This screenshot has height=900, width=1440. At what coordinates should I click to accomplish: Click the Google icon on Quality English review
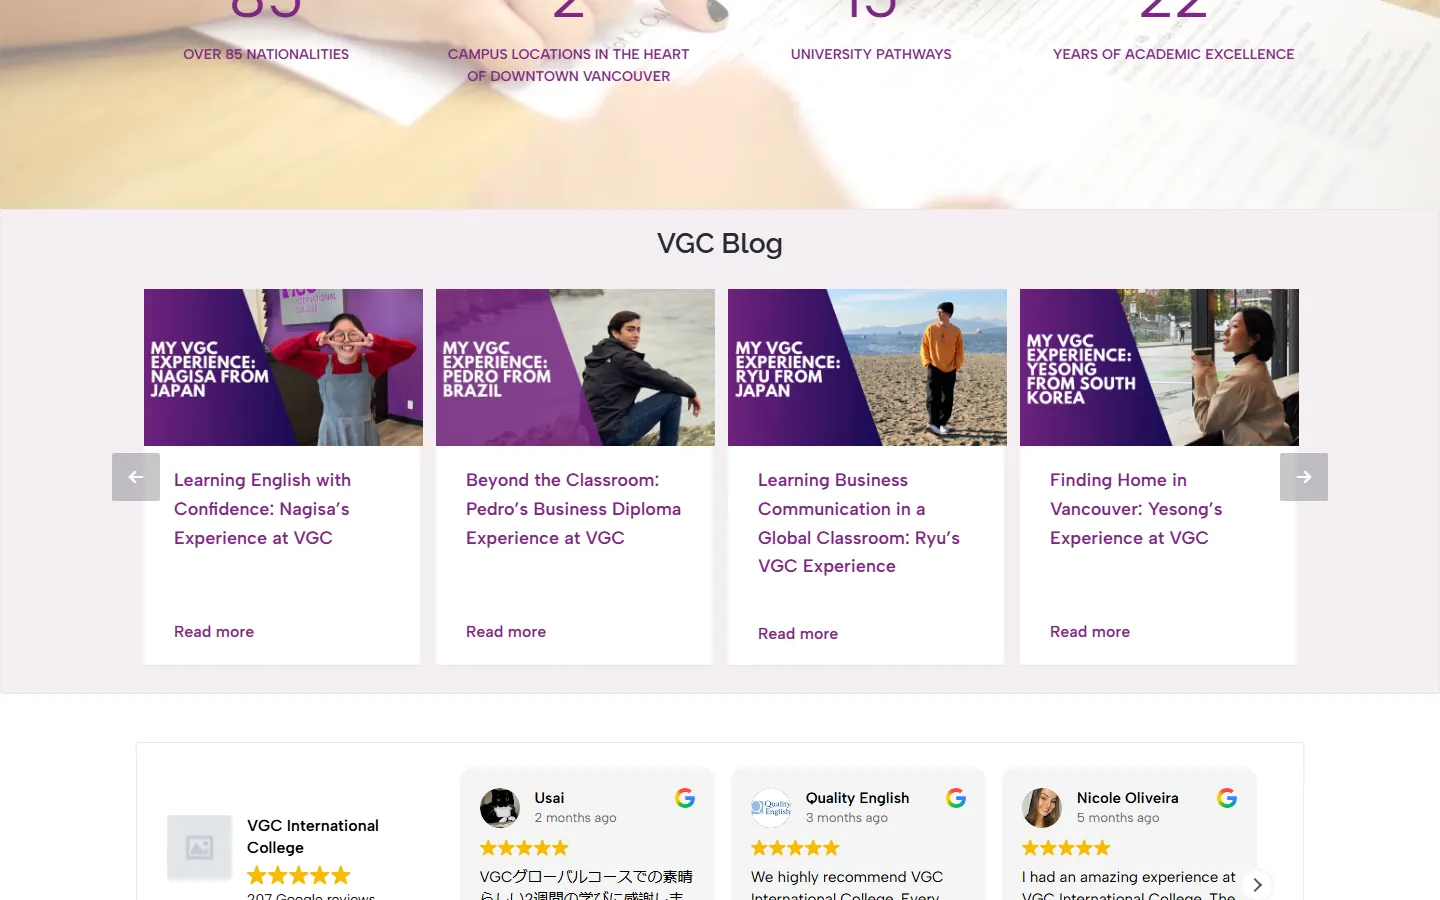point(956,798)
